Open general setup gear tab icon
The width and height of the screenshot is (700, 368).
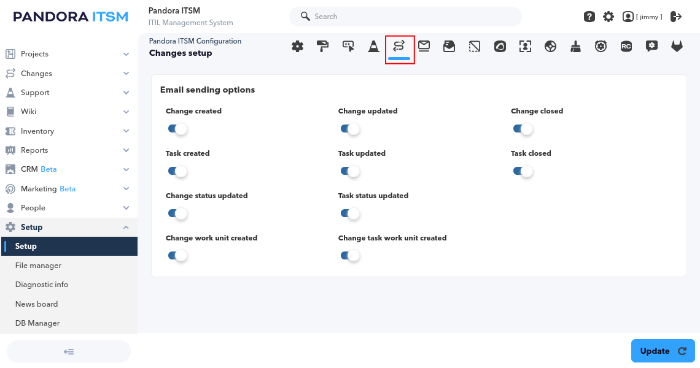pyautogui.click(x=297, y=46)
